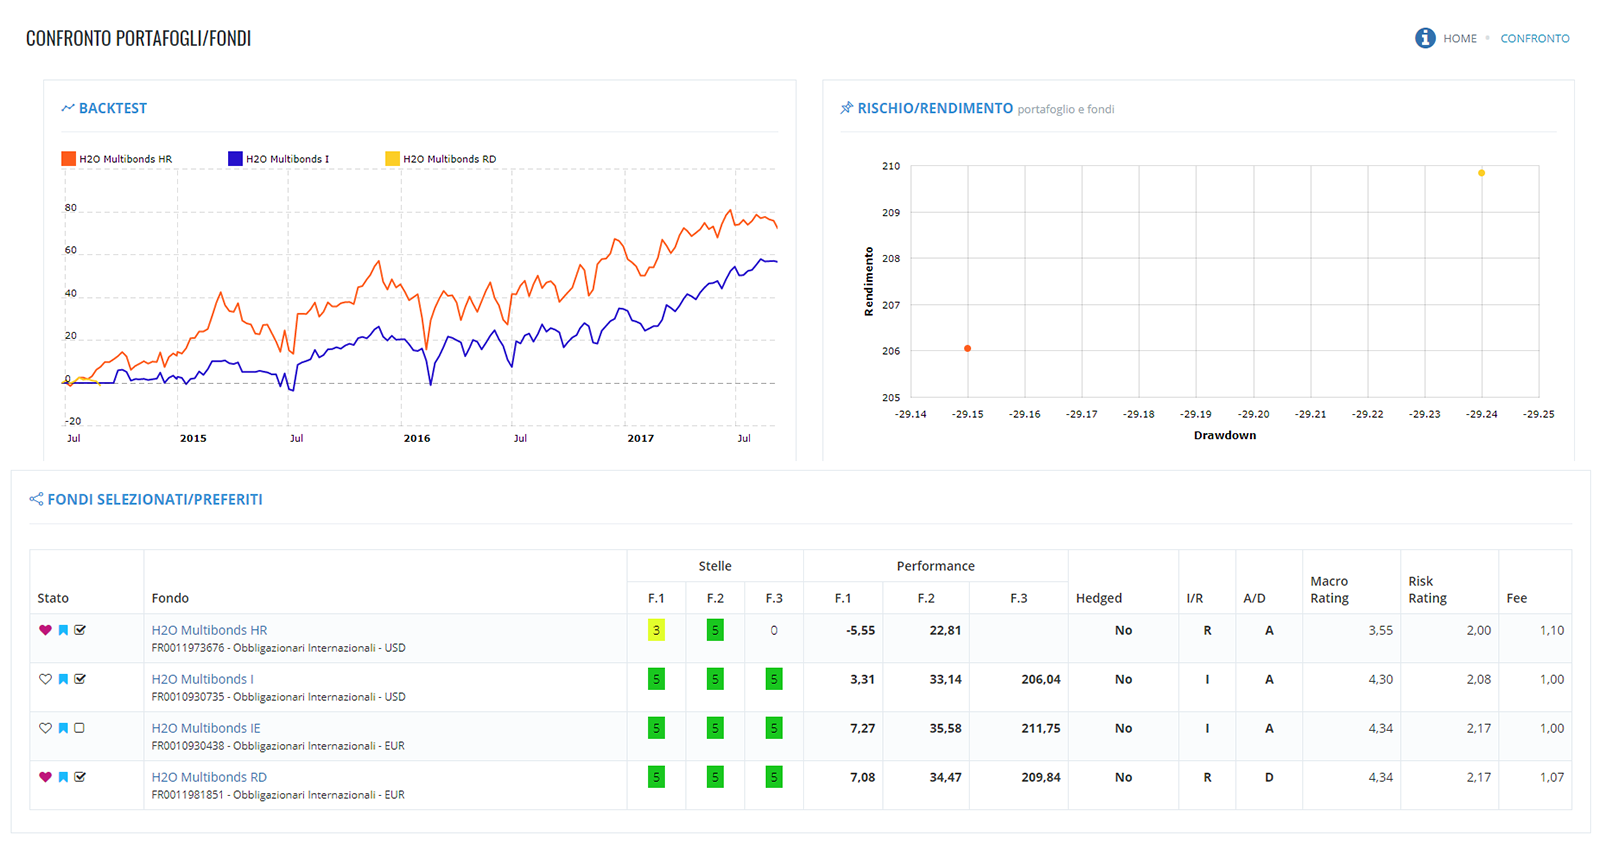
Task: Toggle favorite heart for H2O Multibonds IE
Action: pos(45,728)
